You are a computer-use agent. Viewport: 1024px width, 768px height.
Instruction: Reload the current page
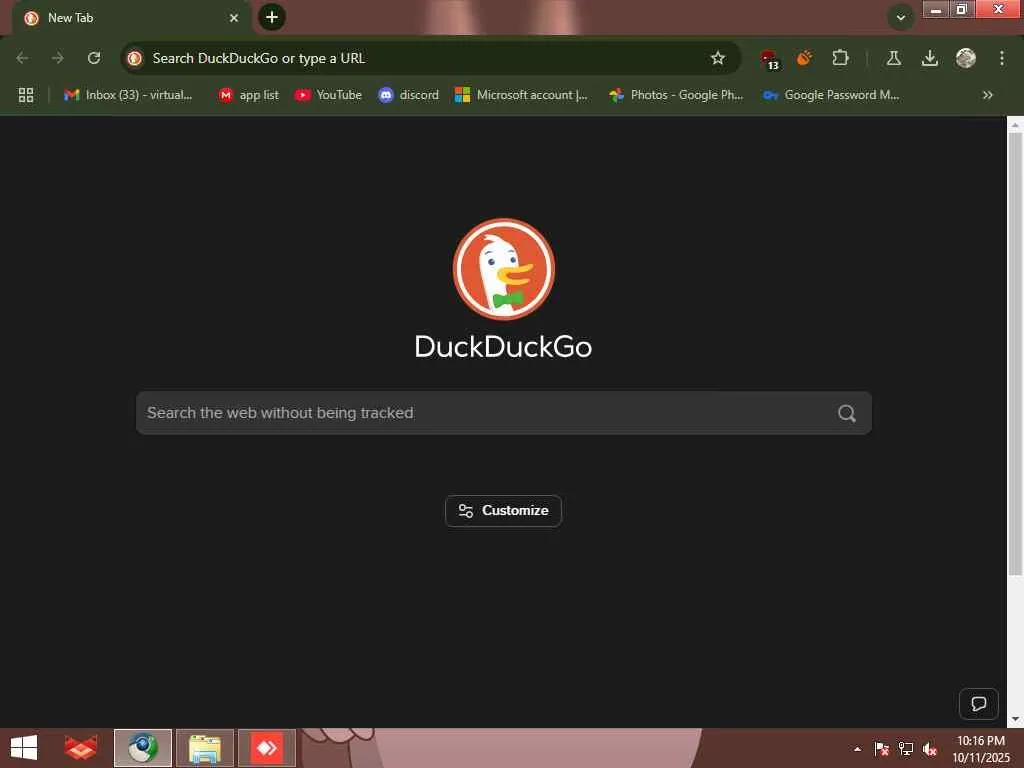pos(94,58)
